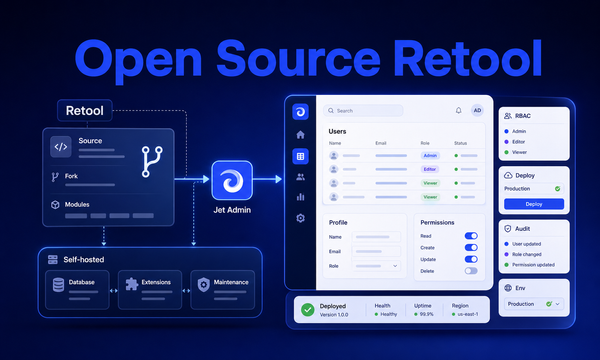This screenshot has width=600, height=360.
Task: Click the Jet Admin swirl logo in the sidebar
Action: (x=300, y=112)
